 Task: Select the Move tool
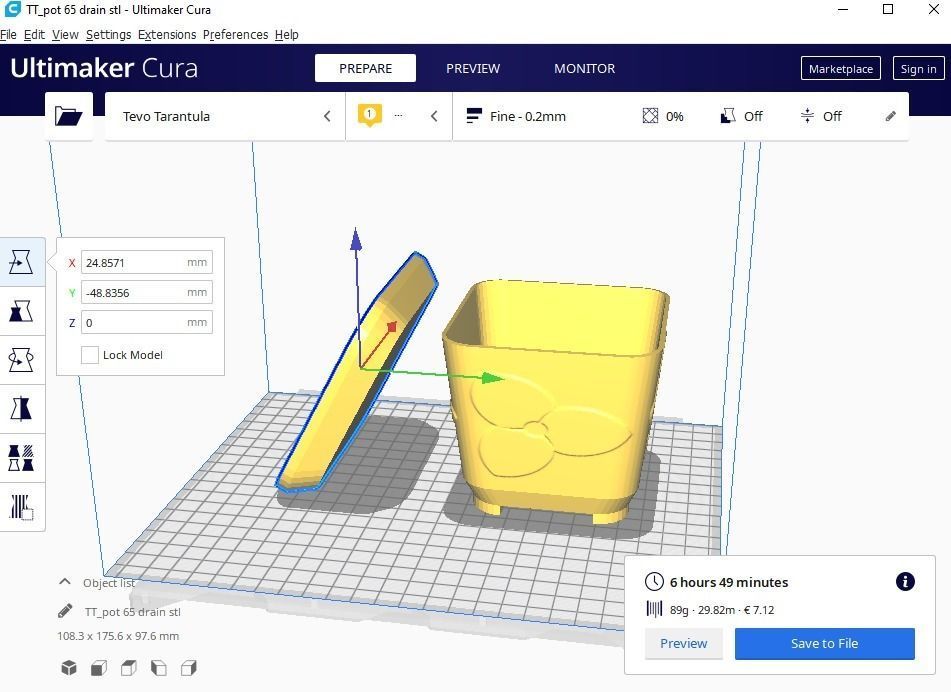coord(21,262)
